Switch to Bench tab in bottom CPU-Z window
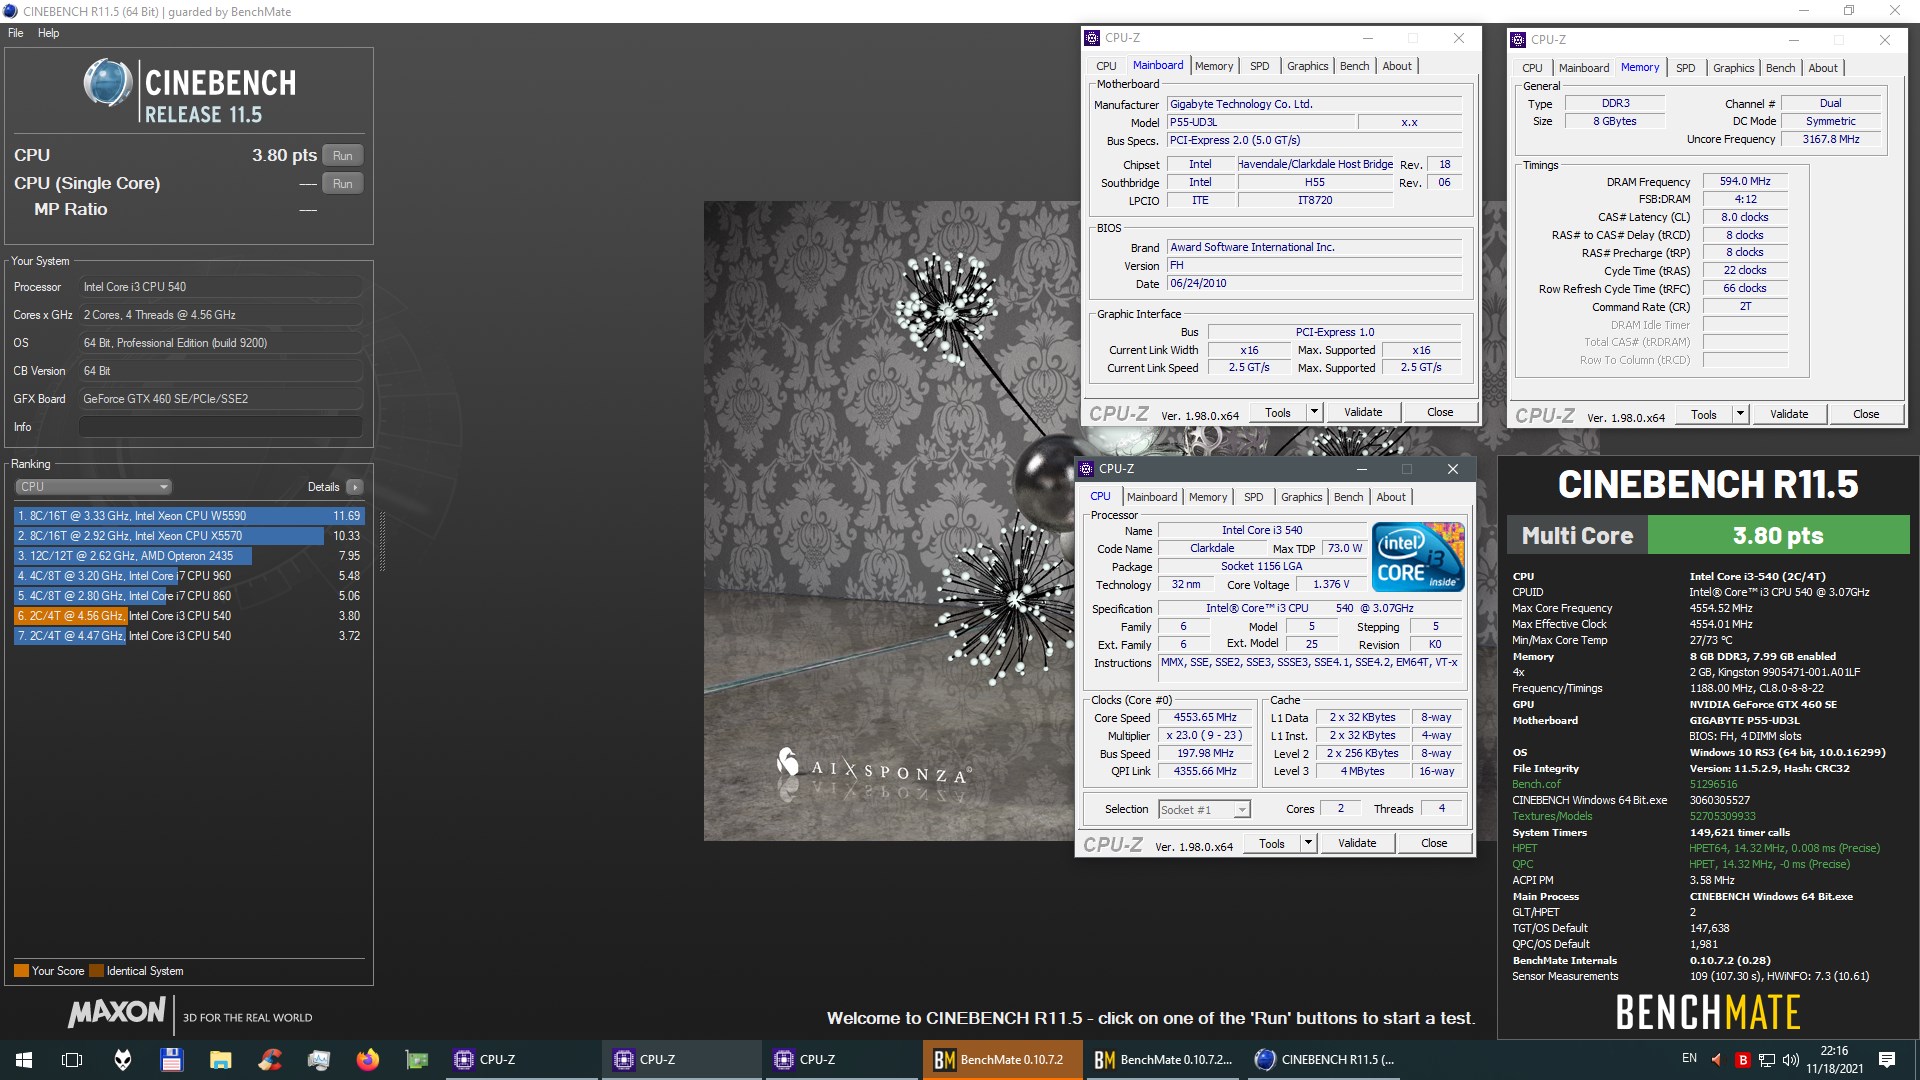The height and width of the screenshot is (1080, 1920). tap(1348, 497)
